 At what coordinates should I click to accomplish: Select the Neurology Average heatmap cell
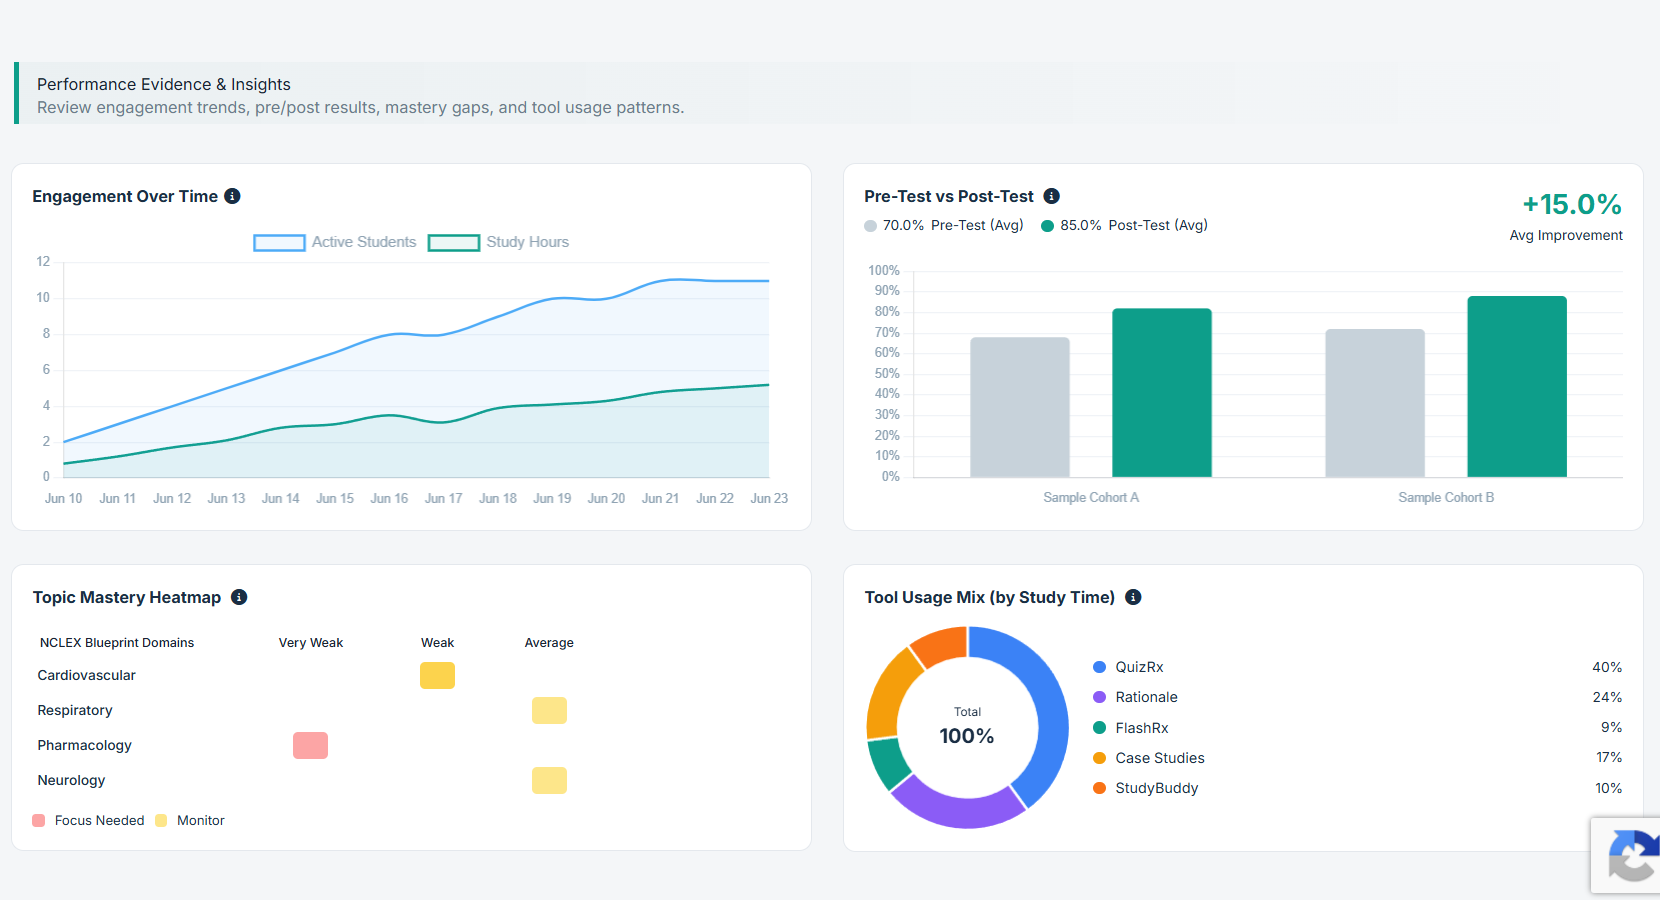click(x=549, y=781)
